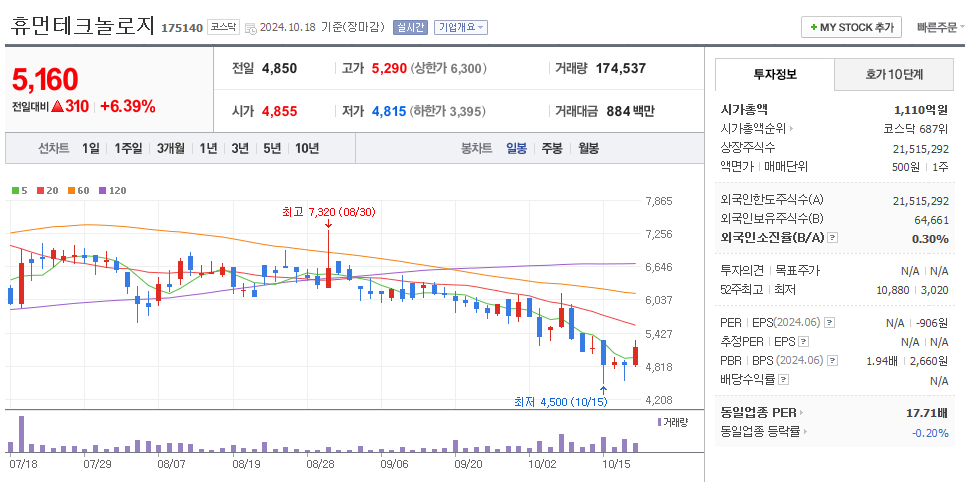Viewport: 972px width, 482px height.
Task: Click the 전일 value 4,850
Action: (280, 68)
